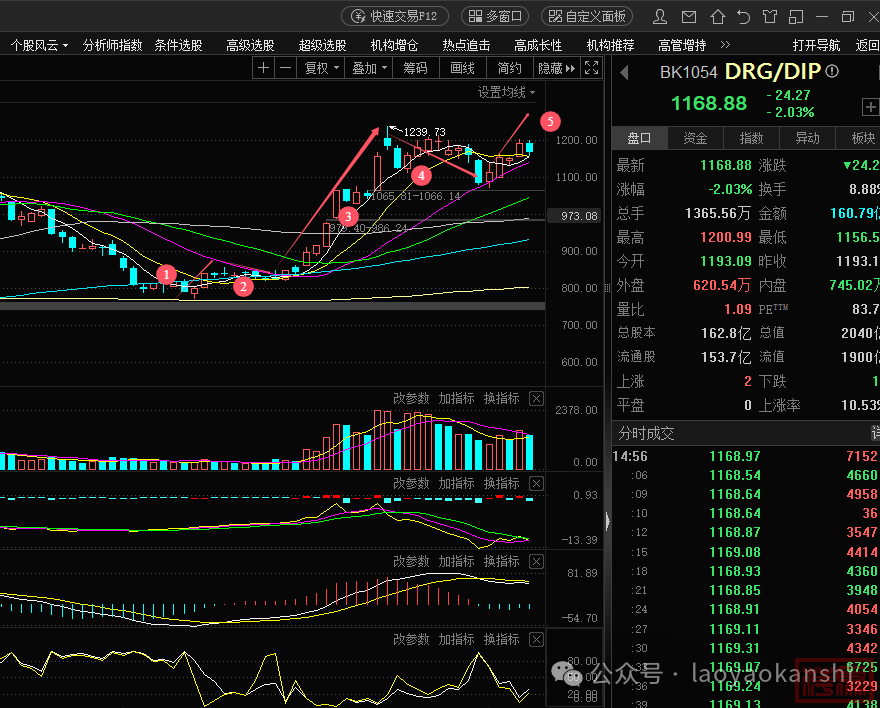
Task: Click the undo back arrow icon
Action: (743, 17)
